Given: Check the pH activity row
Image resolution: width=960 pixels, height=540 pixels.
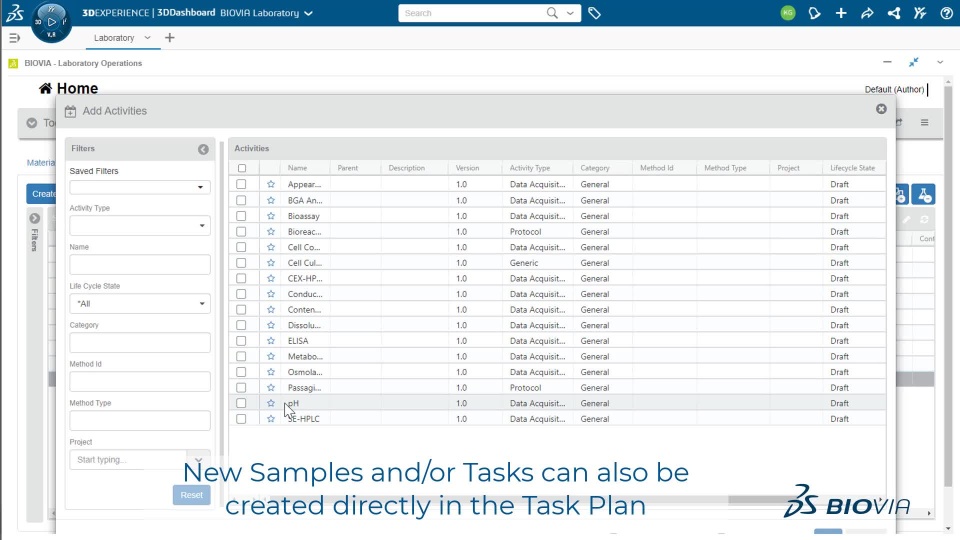Looking at the screenshot, I should coord(241,403).
